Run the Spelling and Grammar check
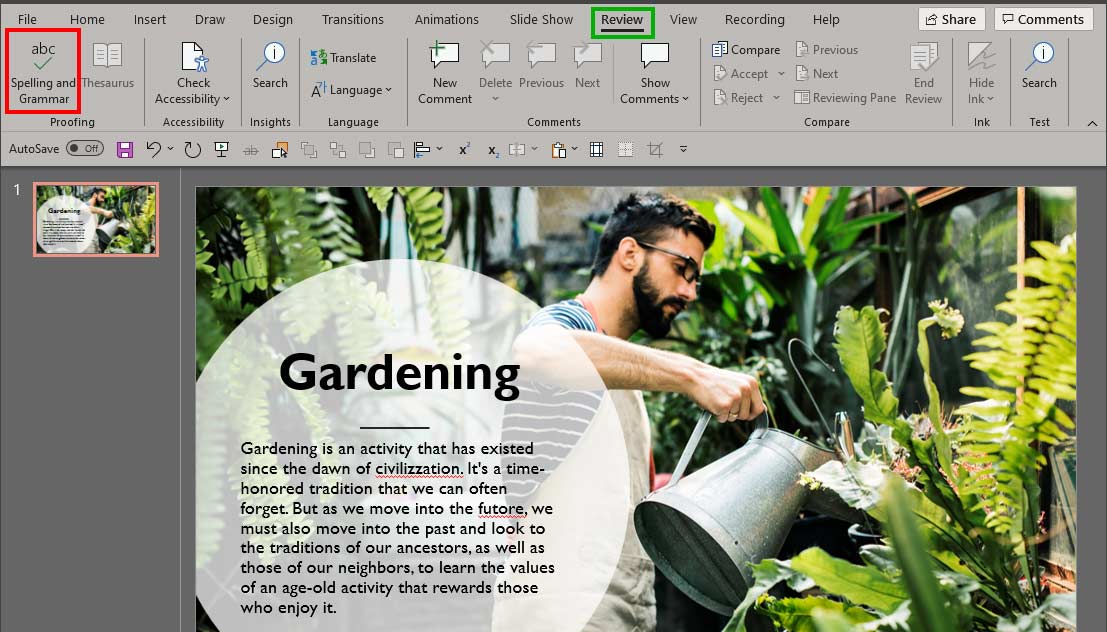 pyautogui.click(x=42, y=70)
